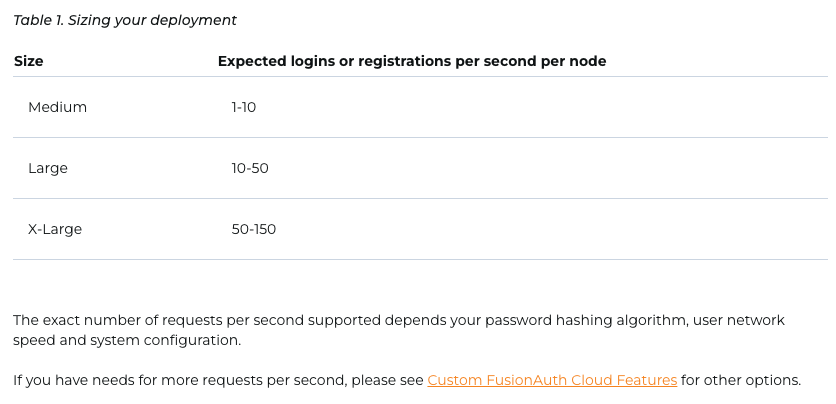Click 'per second per node' in header
The height and width of the screenshot is (404, 836).
(530, 61)
